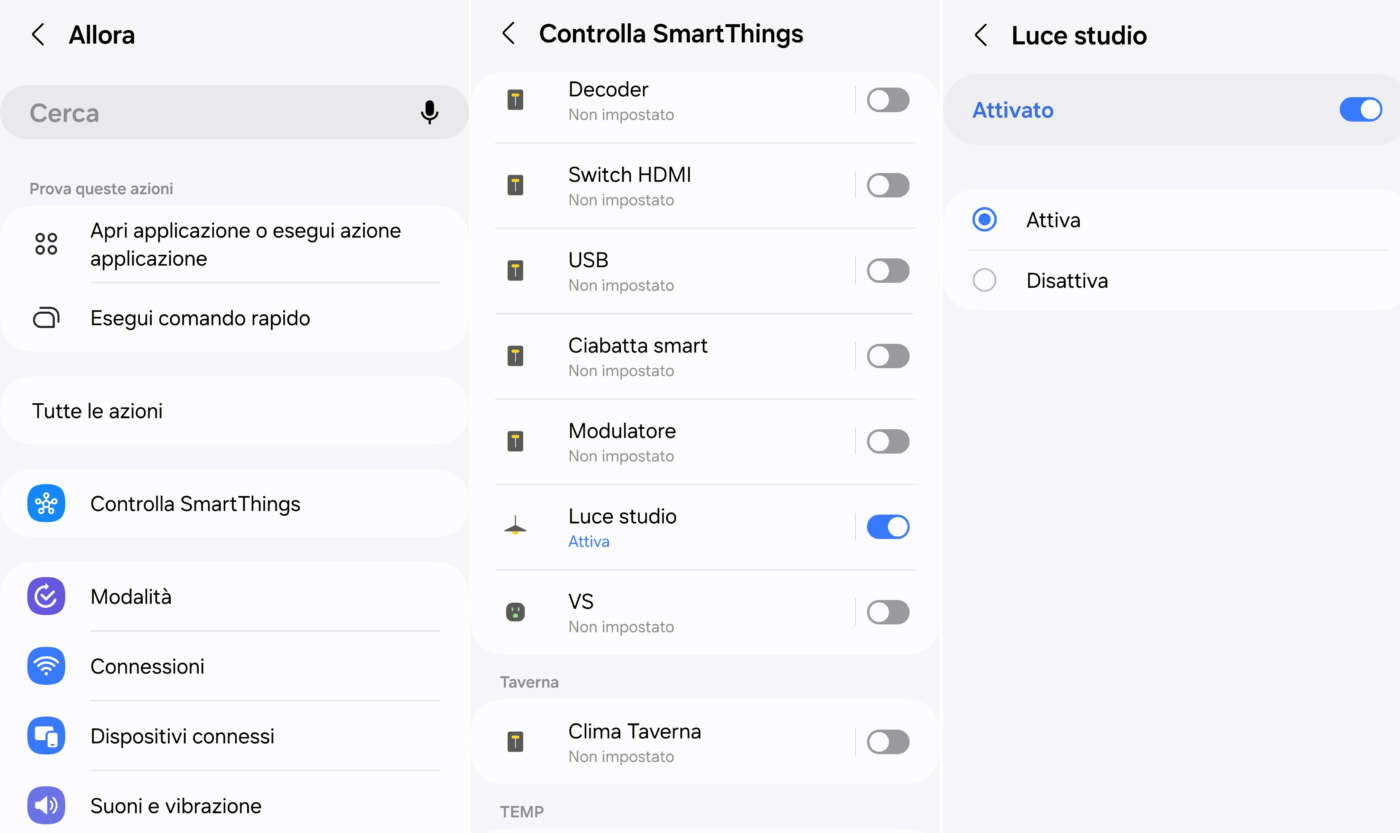The width and height of the screenshot is (1400, 833).
Task: Disable the Attivato master toggle
Action: (x=1360, y=110)
